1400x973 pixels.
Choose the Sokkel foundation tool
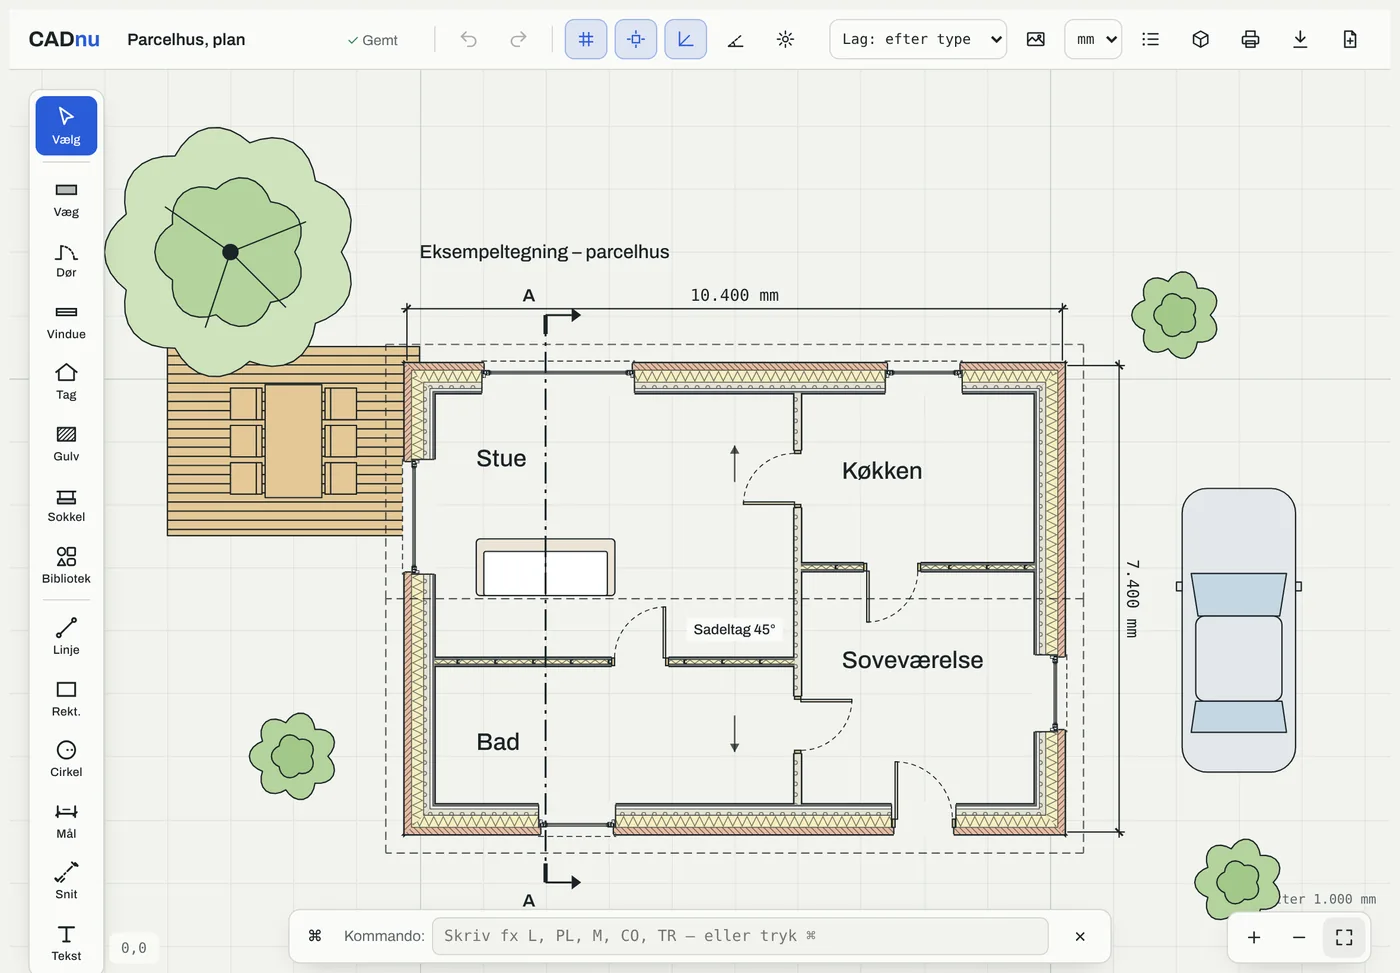pyautogui.click(x=66, y=505)
